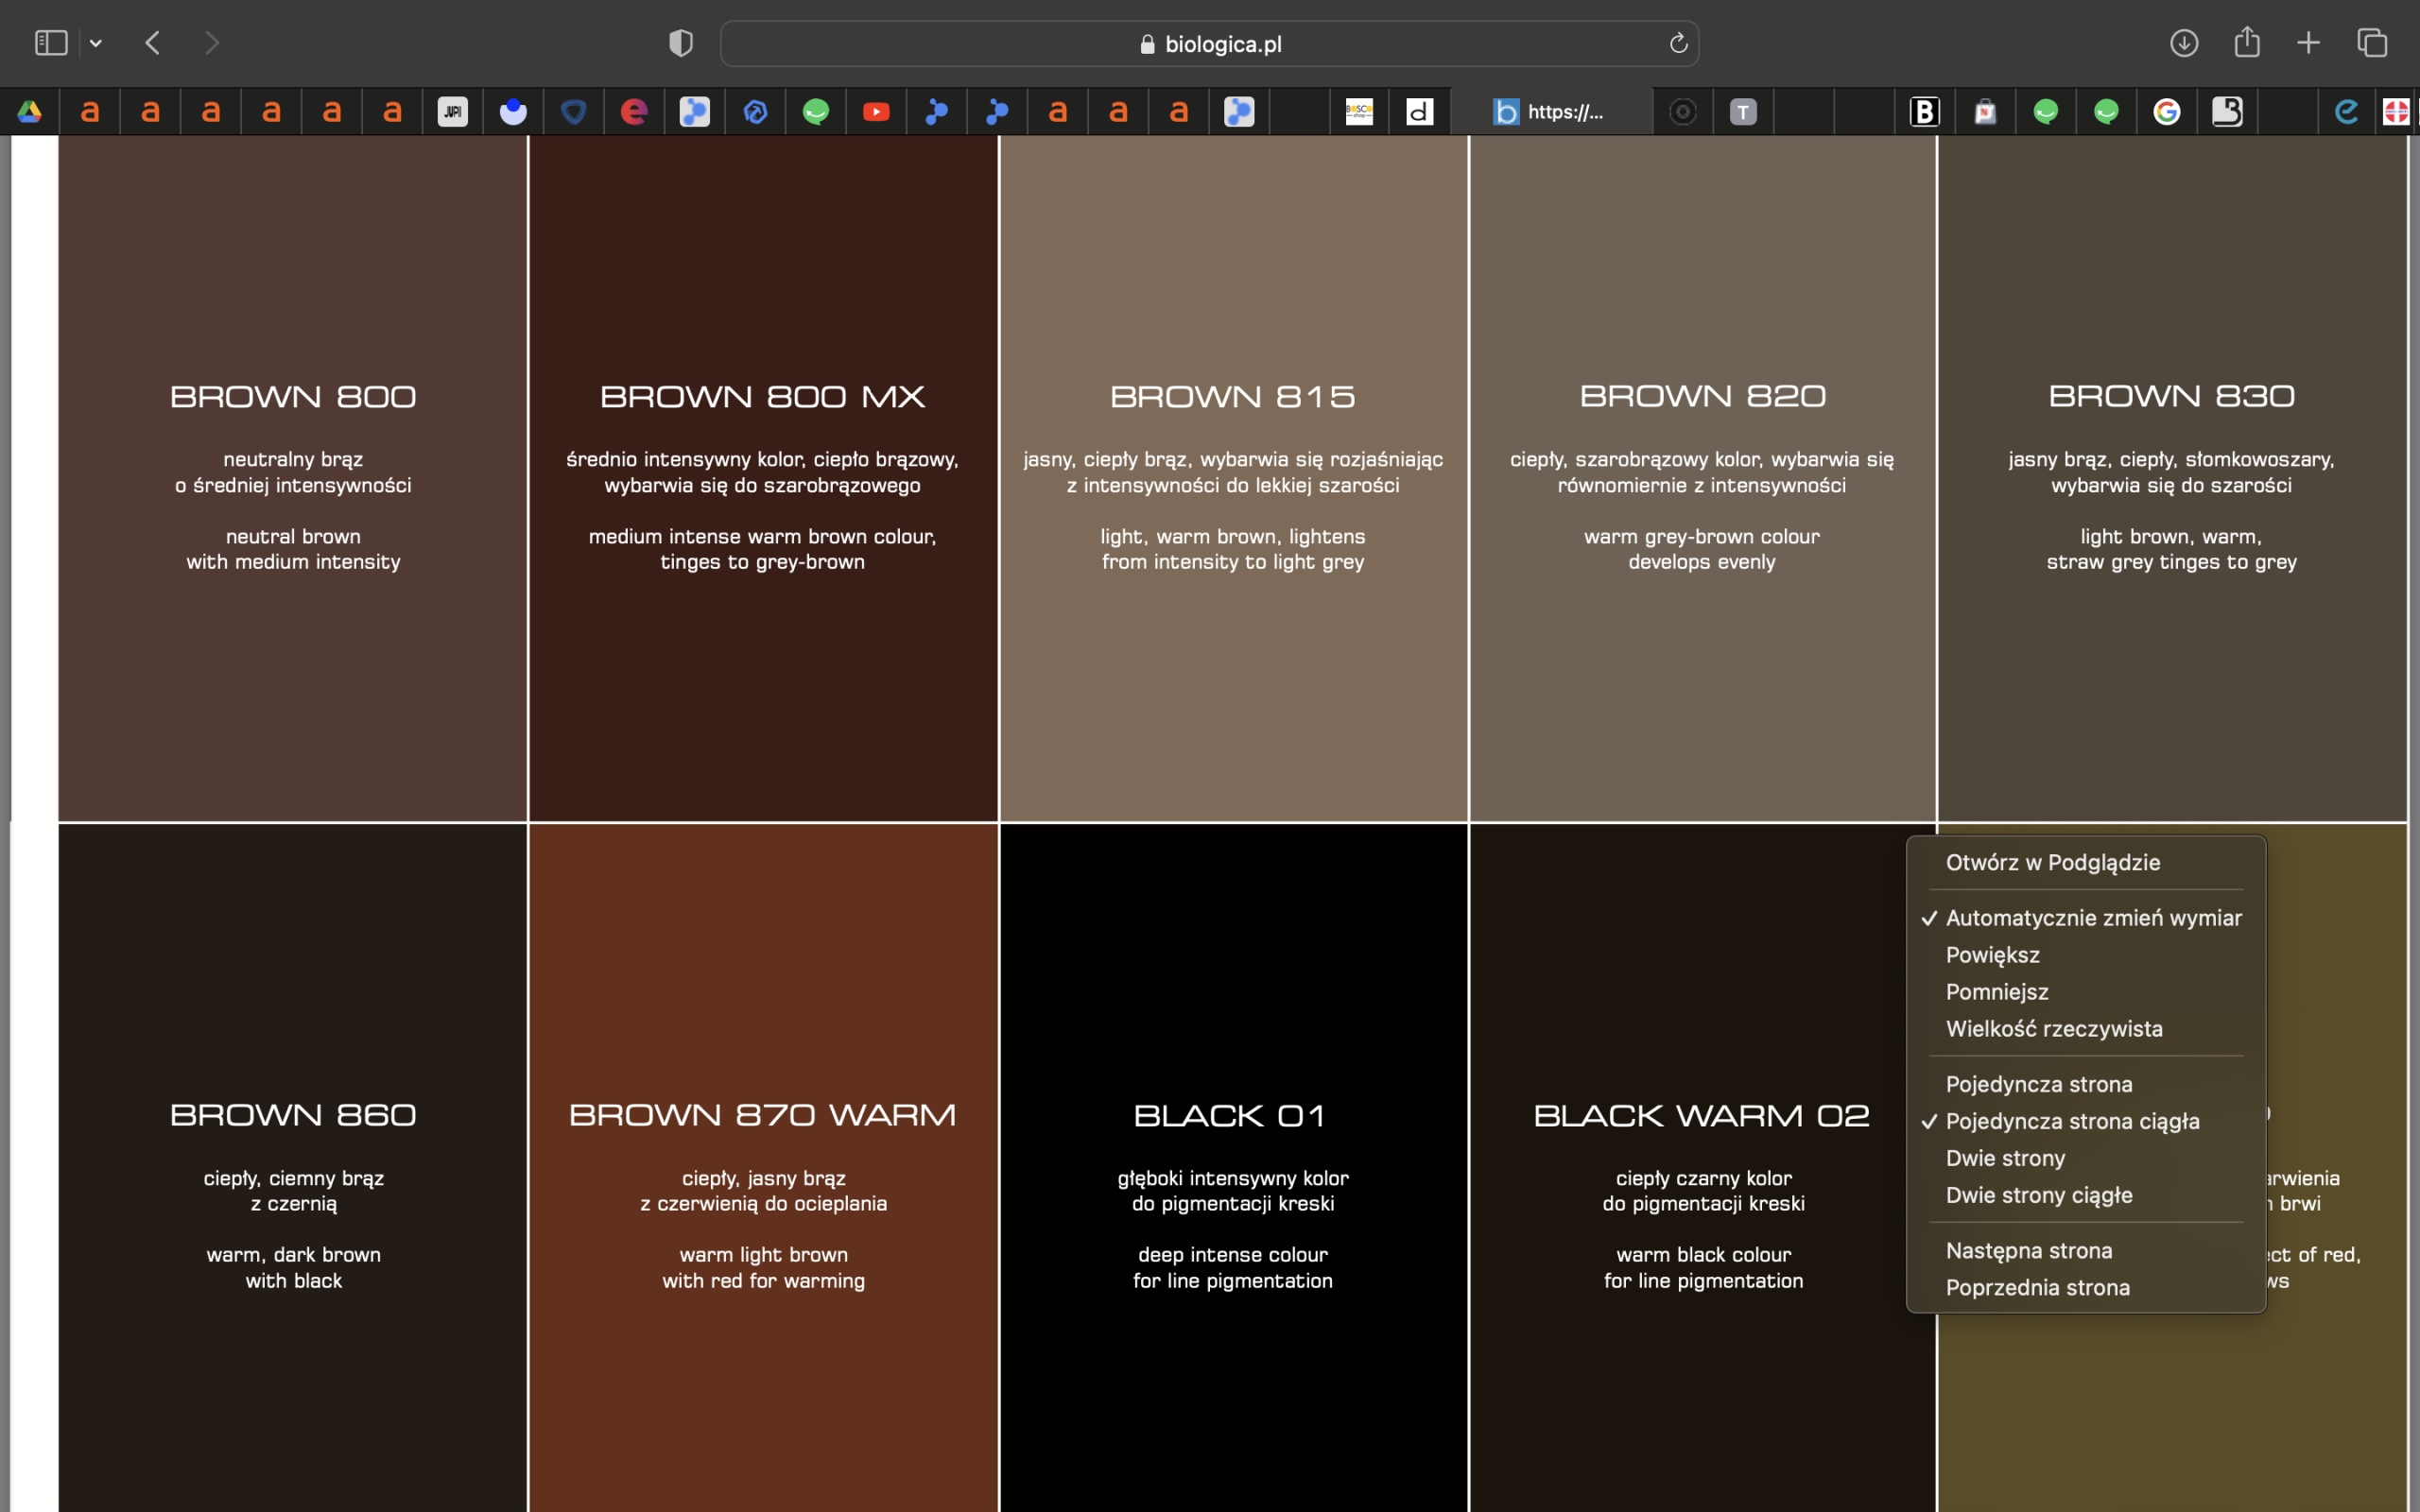Toggle Automatycznie zmień wymiar option
The width and height of the screenshot is (2420, 1512).
pos(2092,918)
